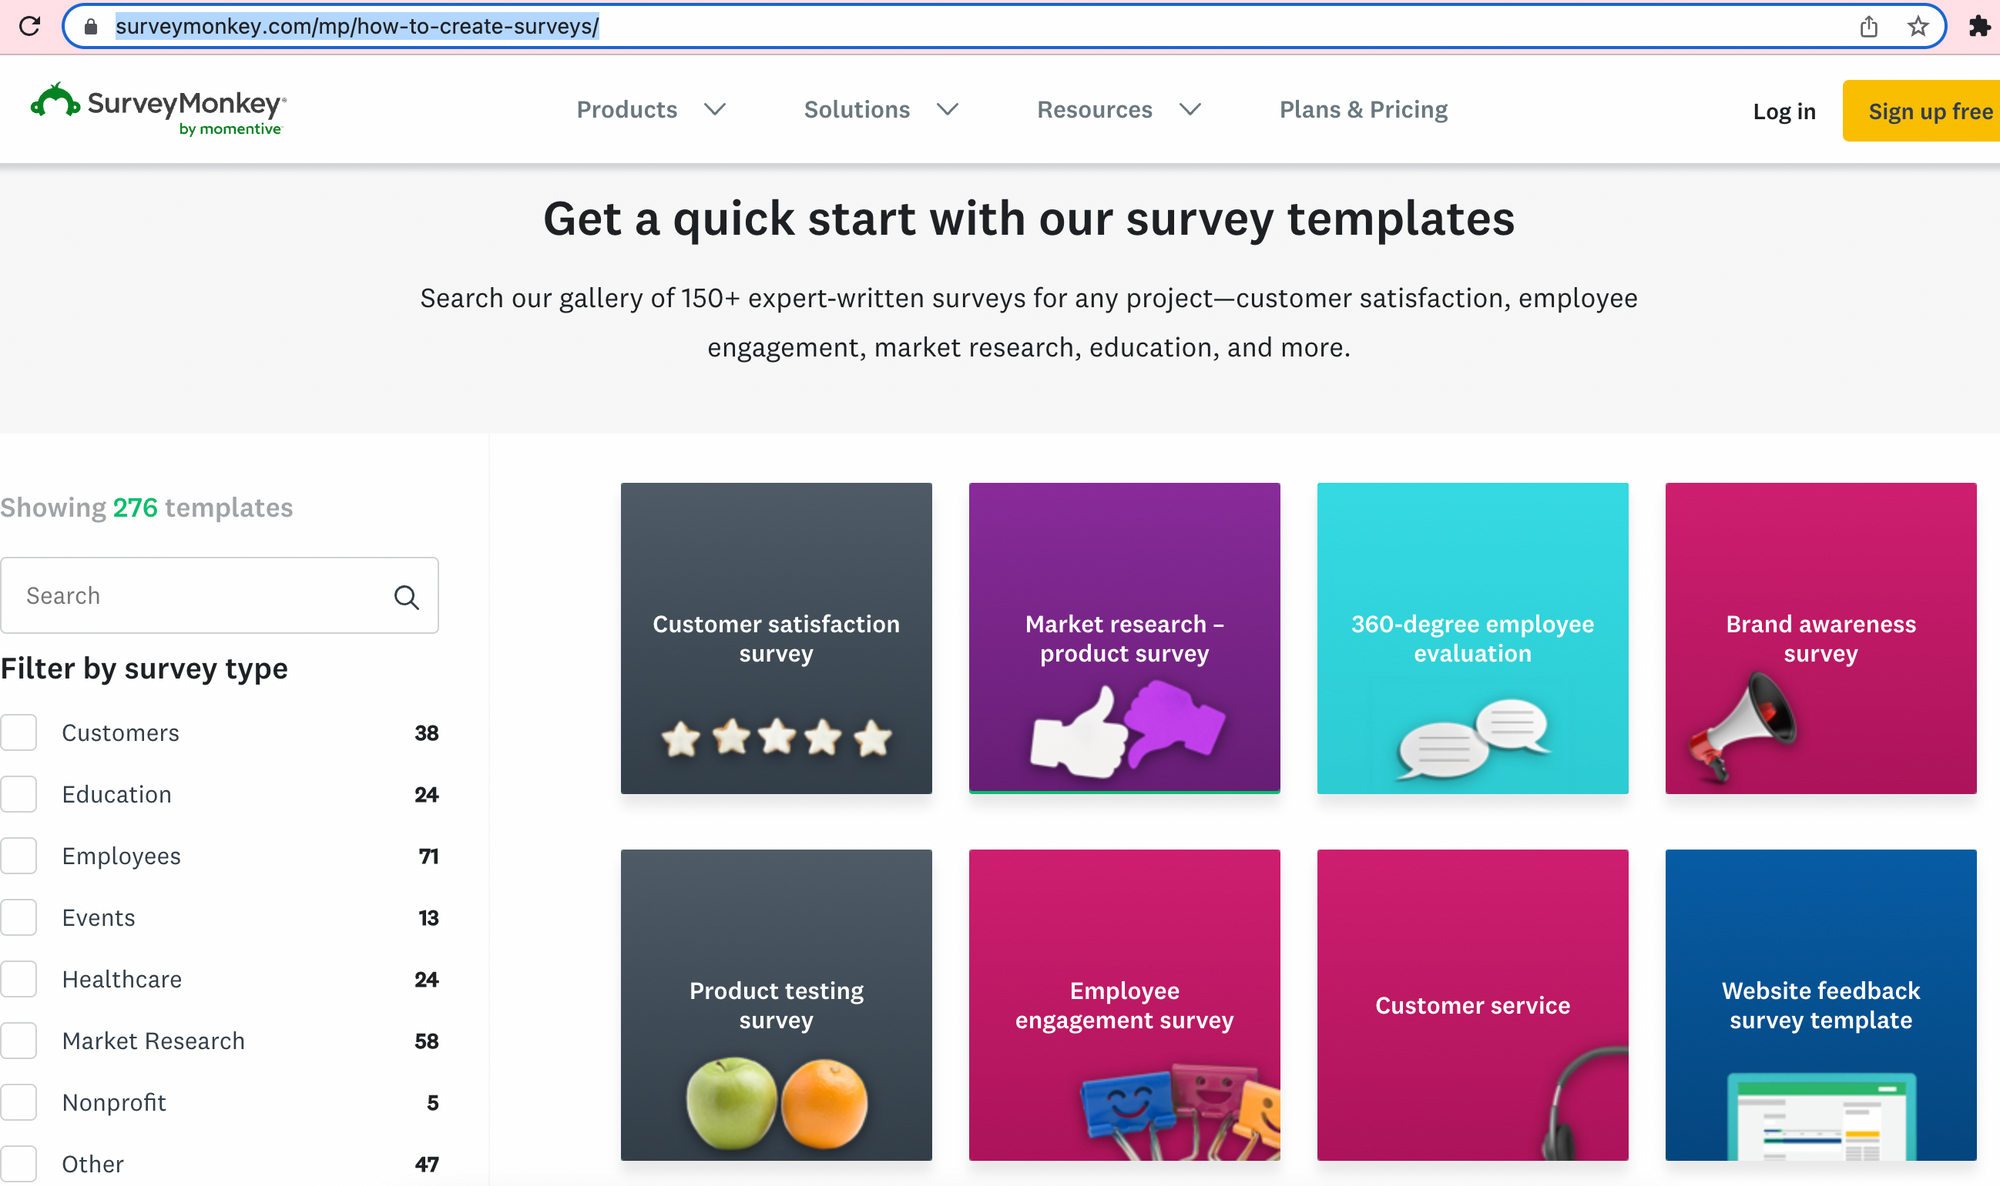2000x1186 pixels.
Task: Open the Solutions dropdown chevron
Action: tap(947, 109)
